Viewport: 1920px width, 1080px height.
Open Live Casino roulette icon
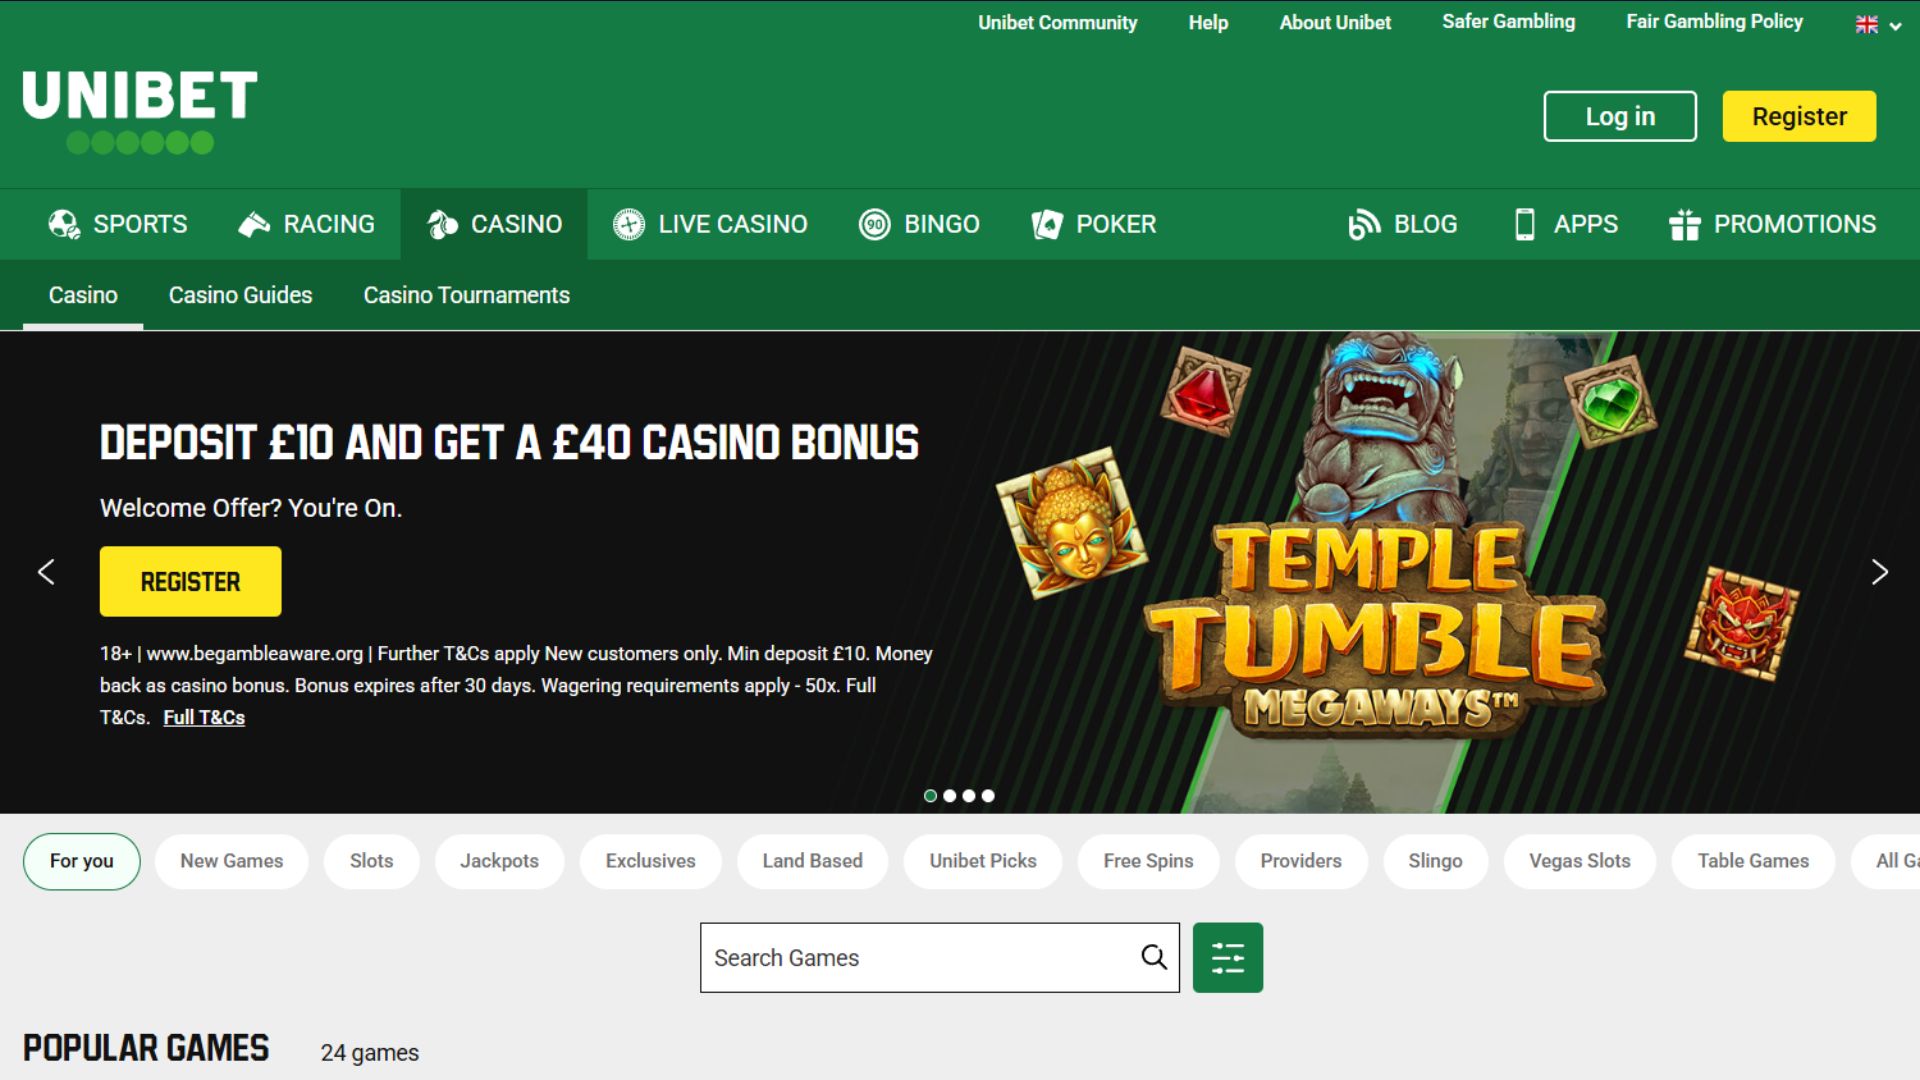pos(629,224)
